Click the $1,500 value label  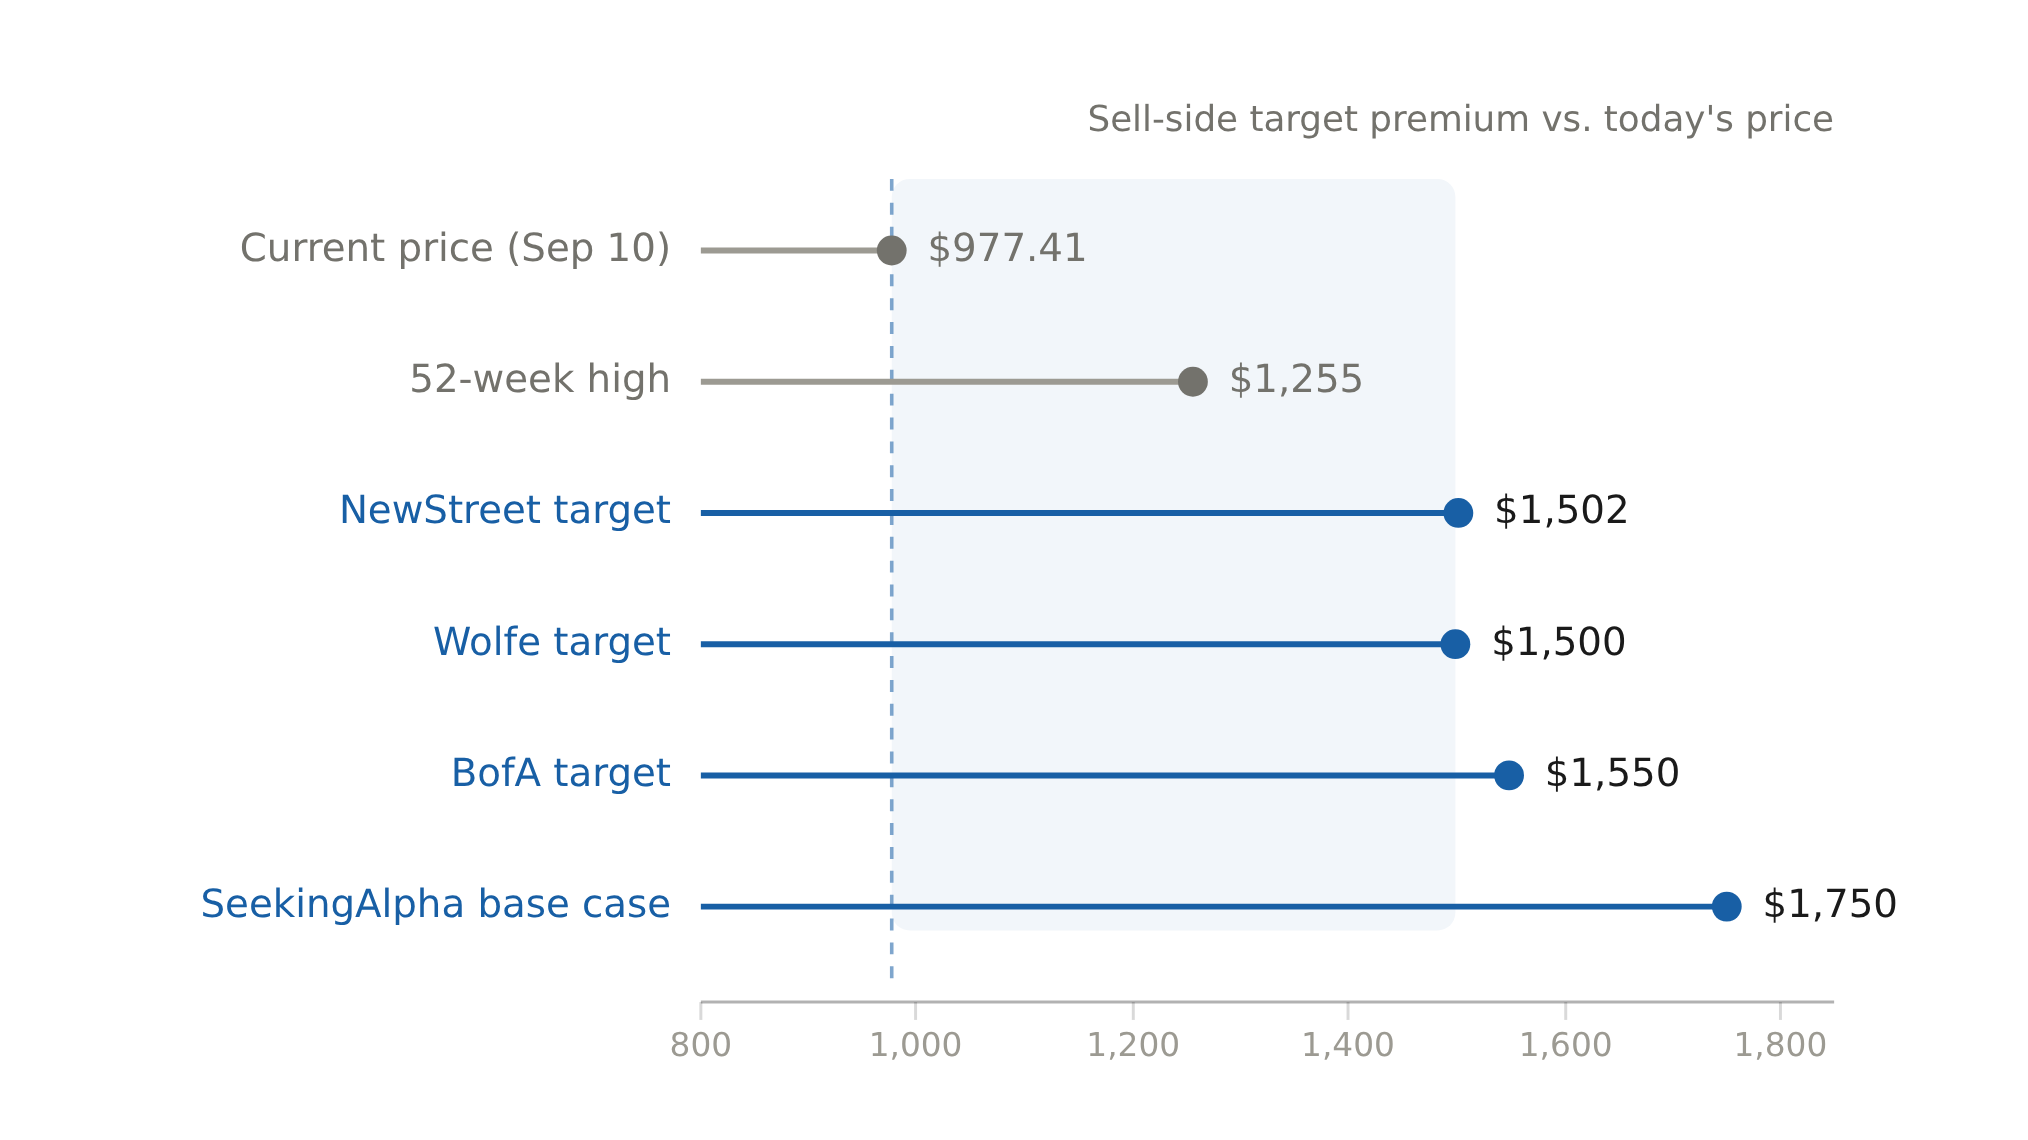[x=1559, y=643]
